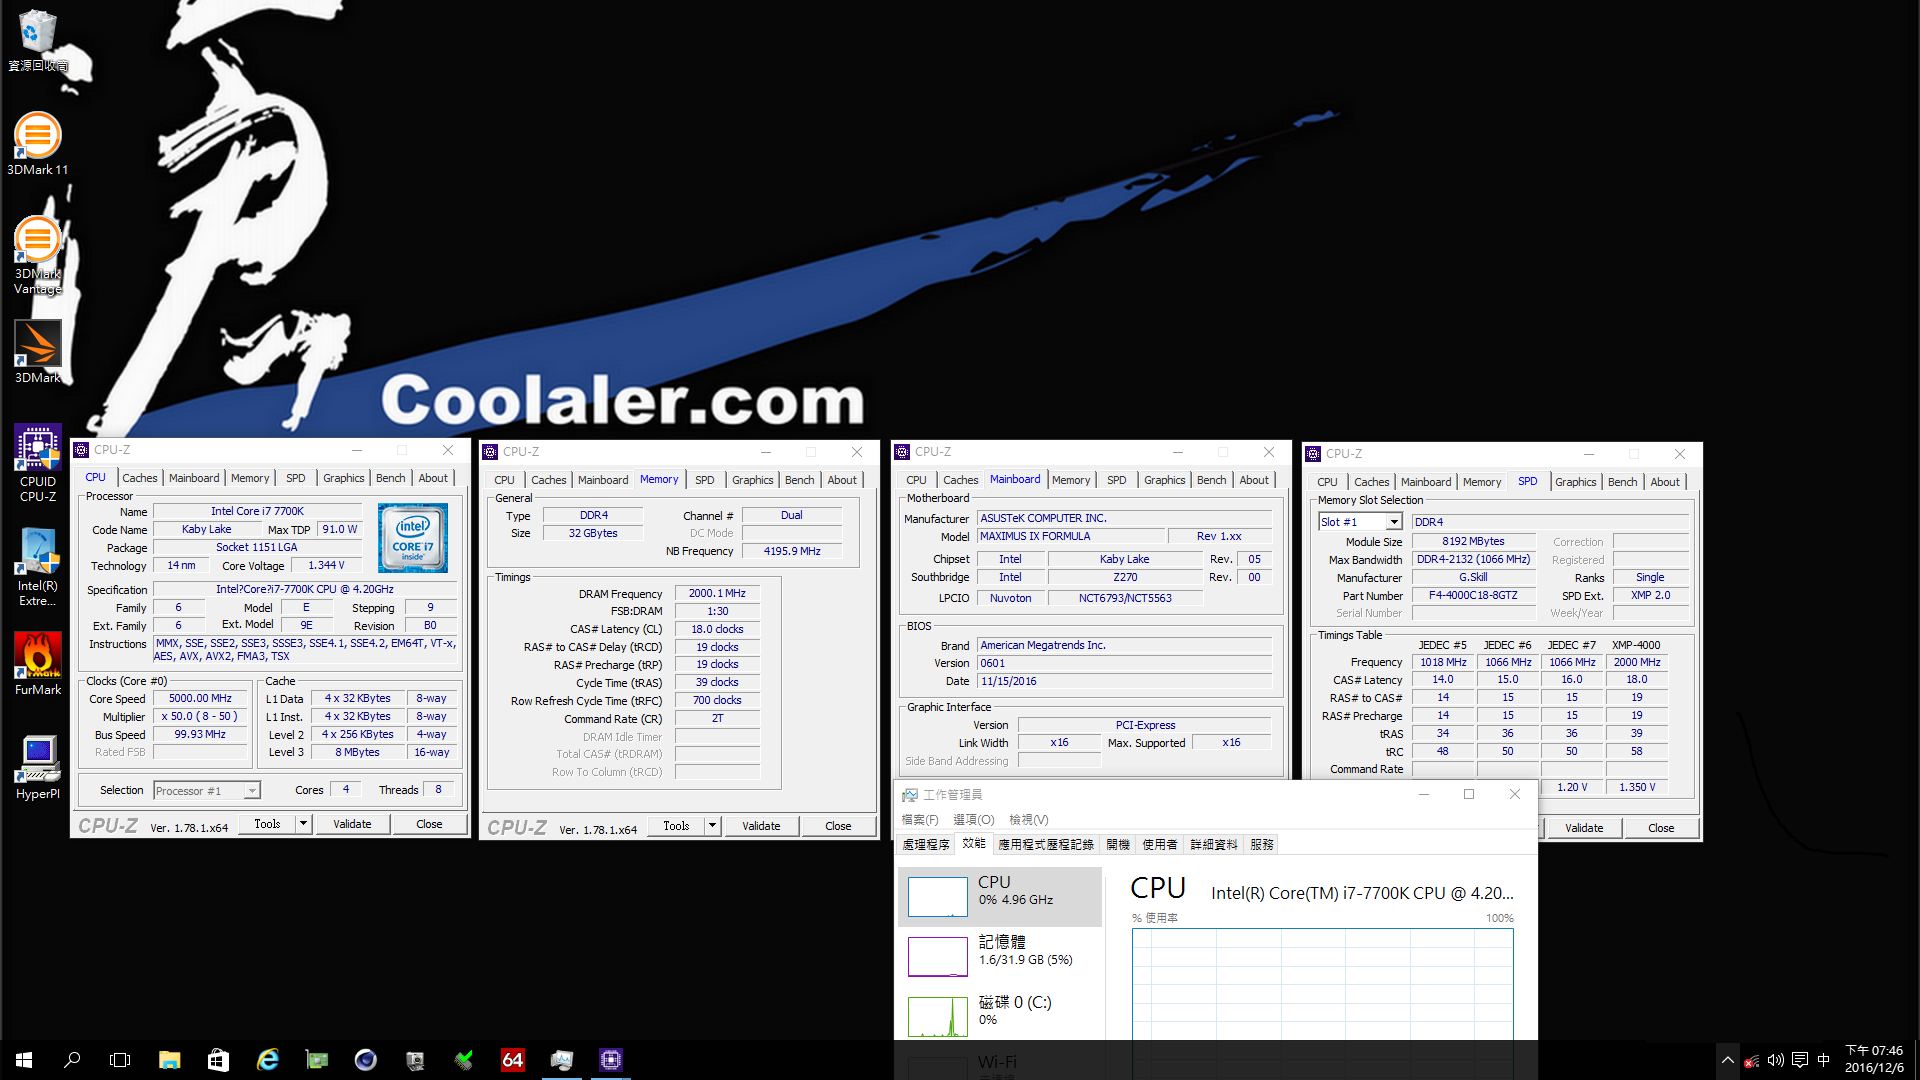This screenshot has width=1920, height=1080.
Task: Click Close in the CPU-Z SPD window
Action: point(1661,828)
